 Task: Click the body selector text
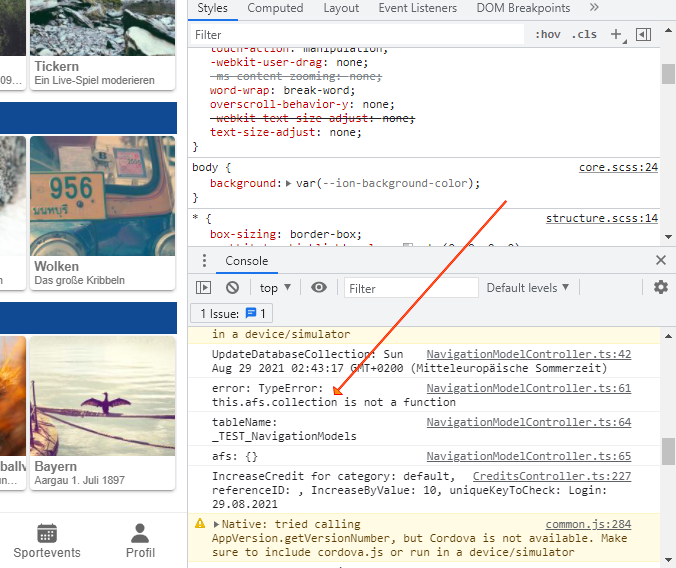click(205, 167)
